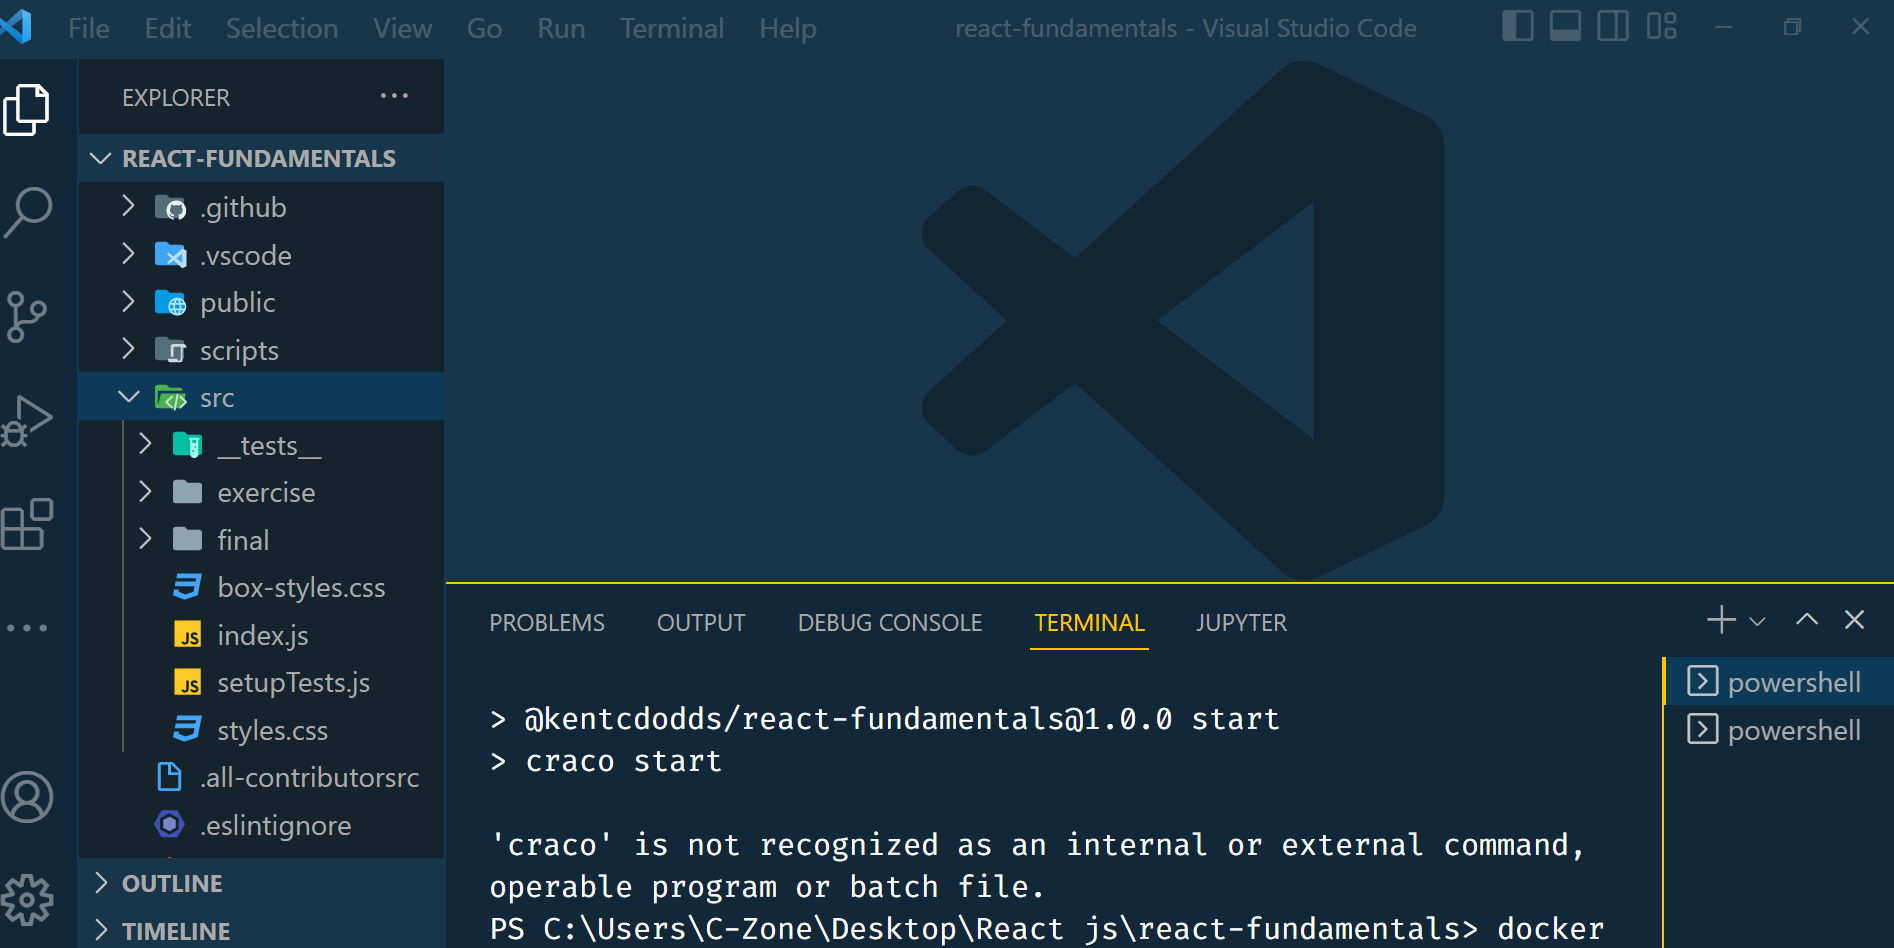The image size is (1894, 948).
Task: Open the Extensions view
Action: [27, 525]
